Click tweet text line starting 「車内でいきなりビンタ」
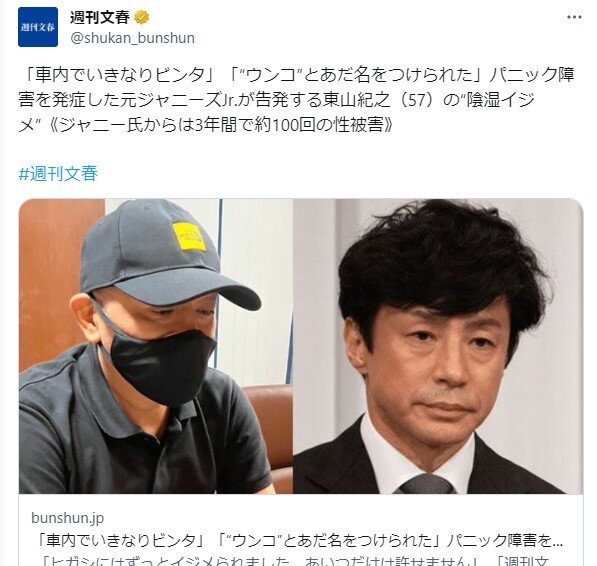597x566 pixels. (x=297, y=75)
